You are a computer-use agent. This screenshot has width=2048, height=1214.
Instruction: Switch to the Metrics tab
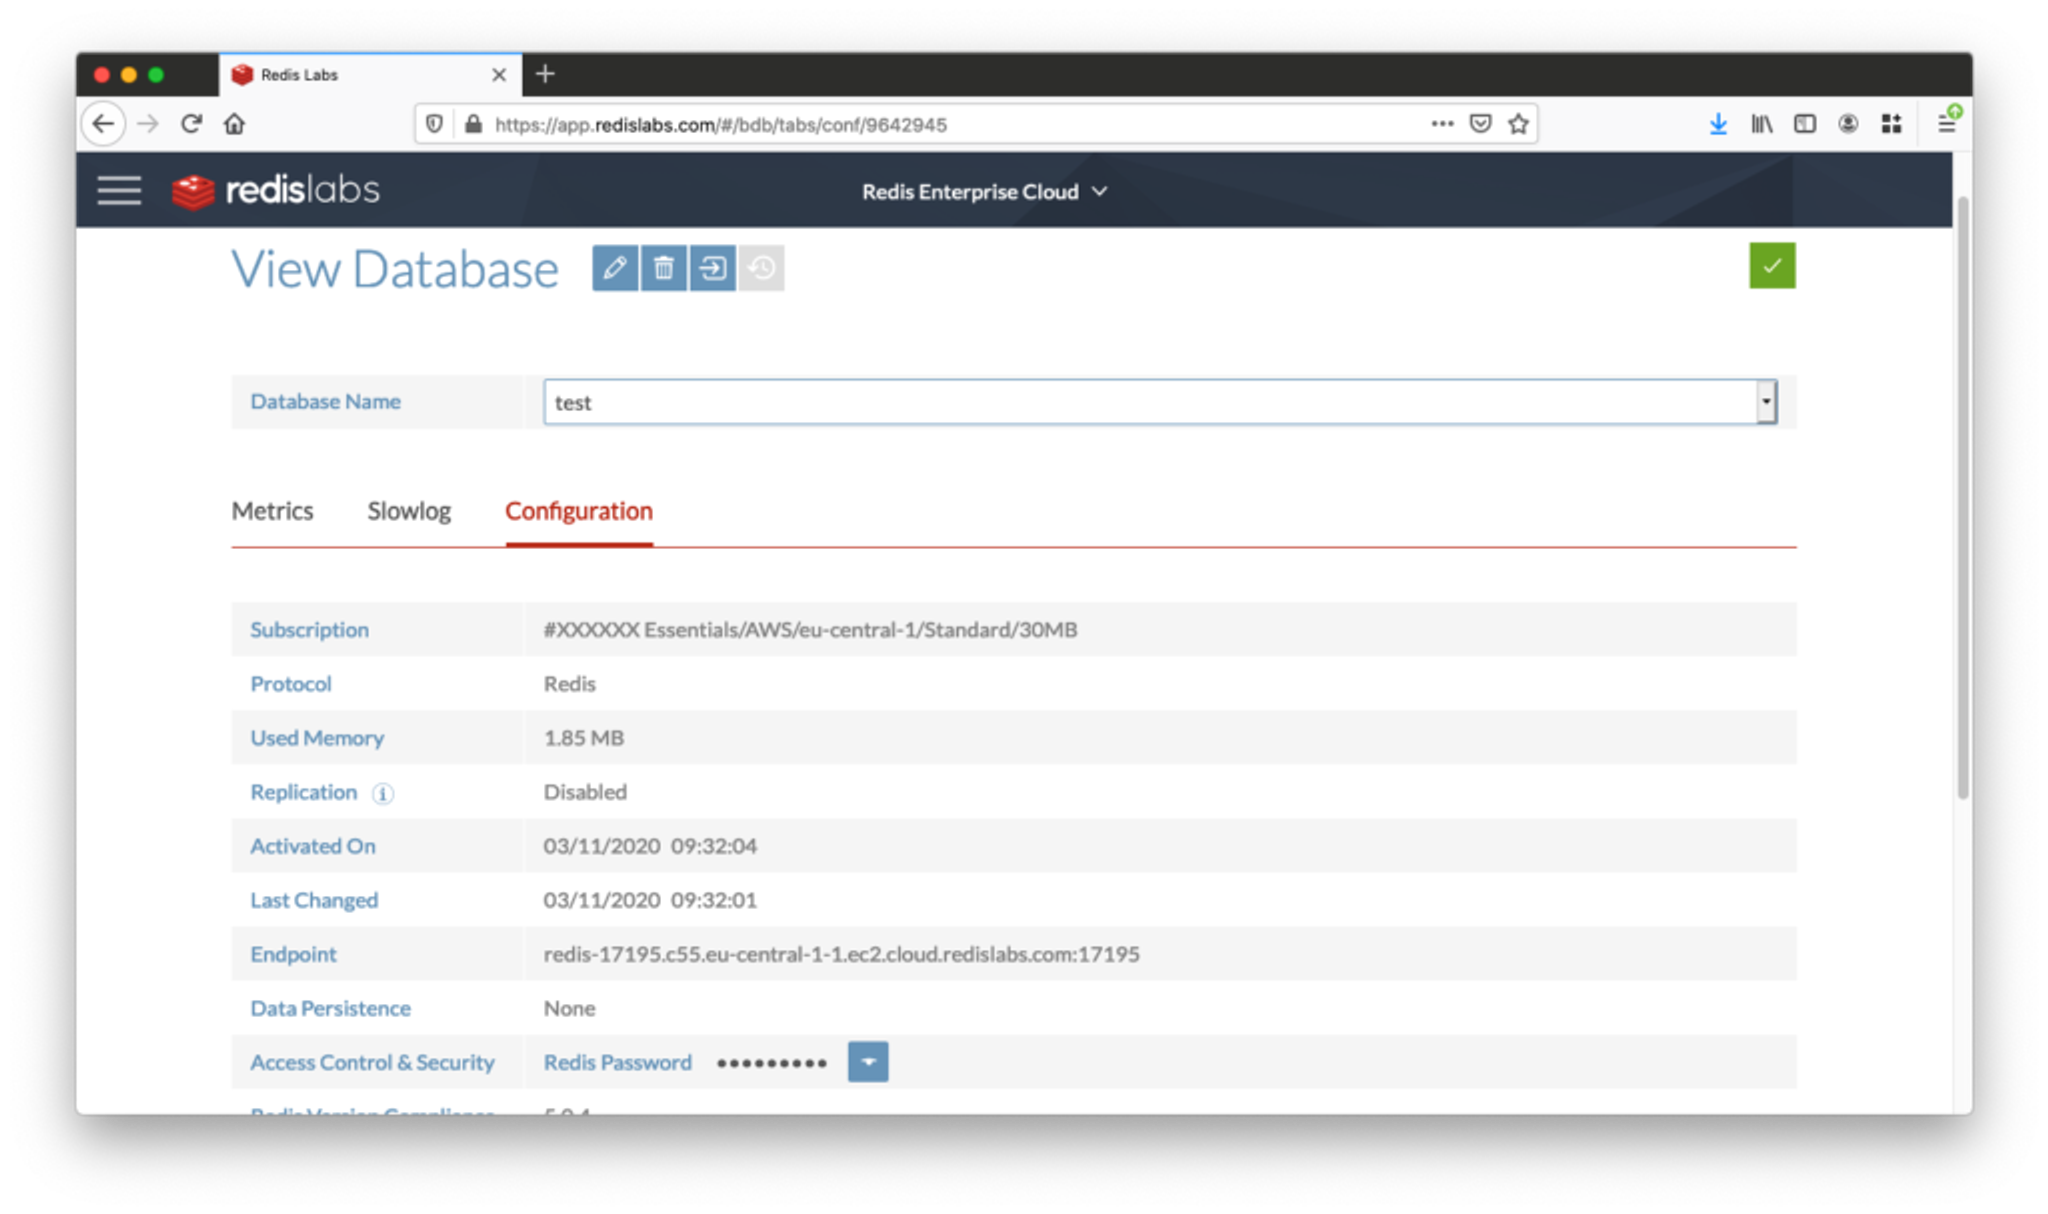tap(272, 511)
